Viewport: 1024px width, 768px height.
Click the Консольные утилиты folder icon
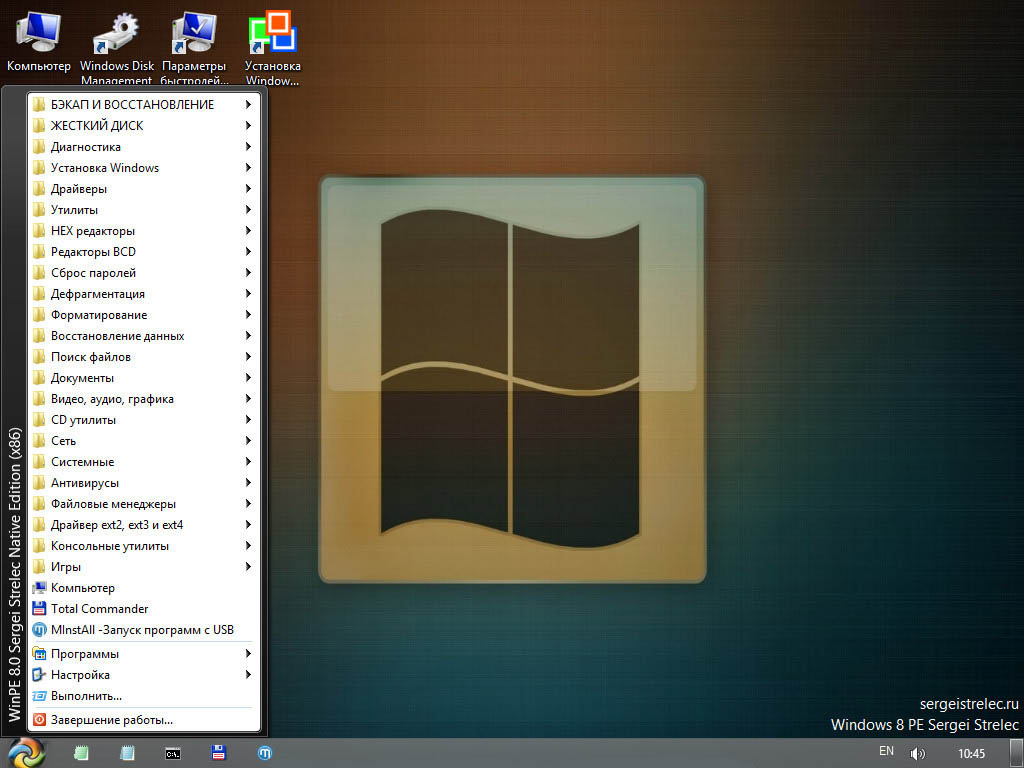[x=39, y=546]
